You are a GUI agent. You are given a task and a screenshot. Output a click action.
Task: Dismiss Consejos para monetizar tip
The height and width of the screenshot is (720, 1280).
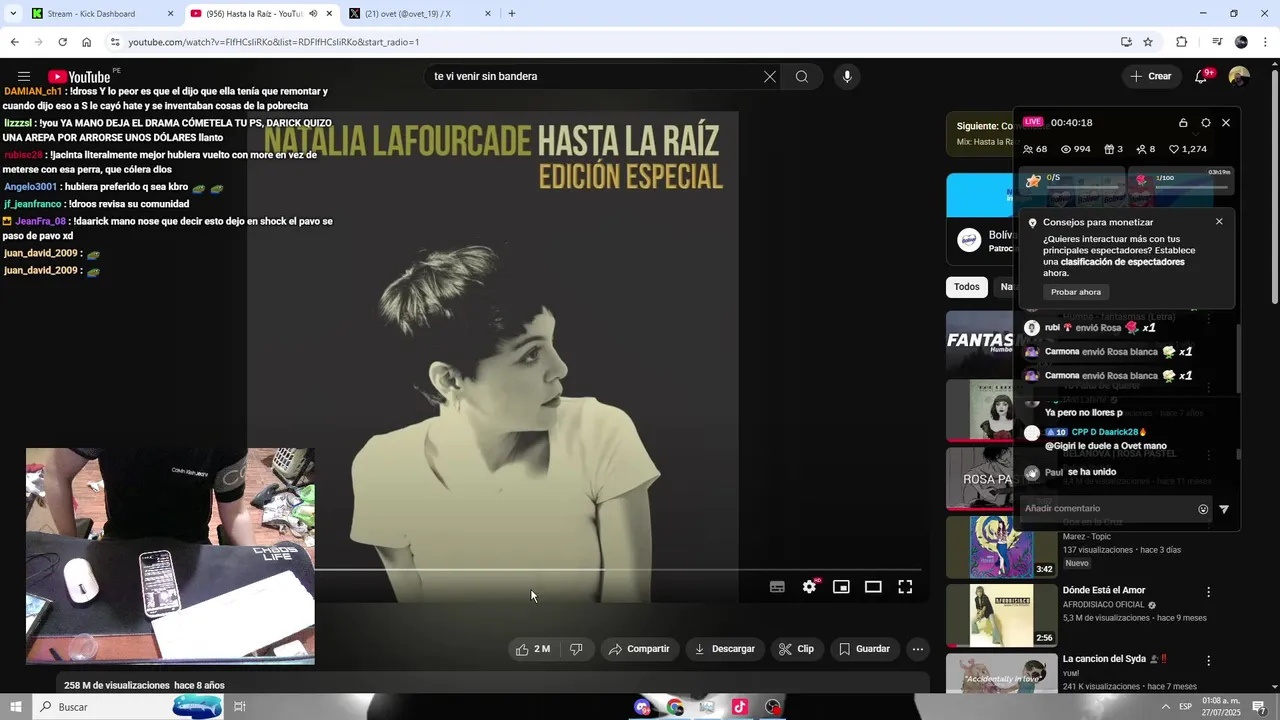[x=1219, y=222]
